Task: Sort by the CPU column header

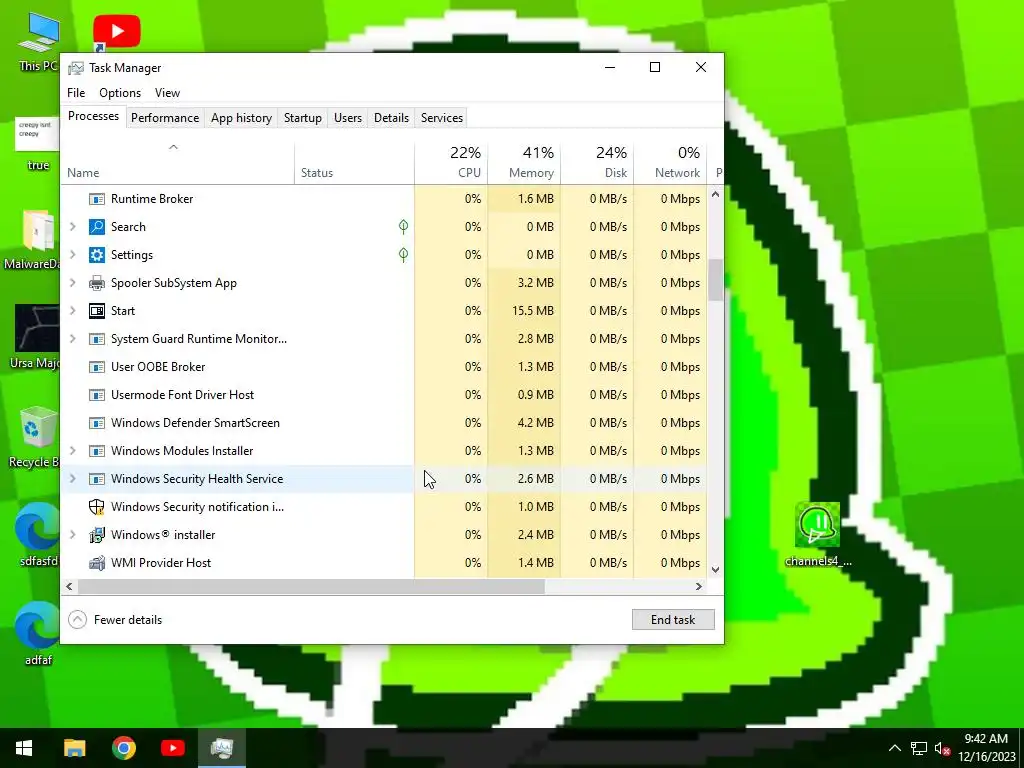Action: [x=451, y=163]
